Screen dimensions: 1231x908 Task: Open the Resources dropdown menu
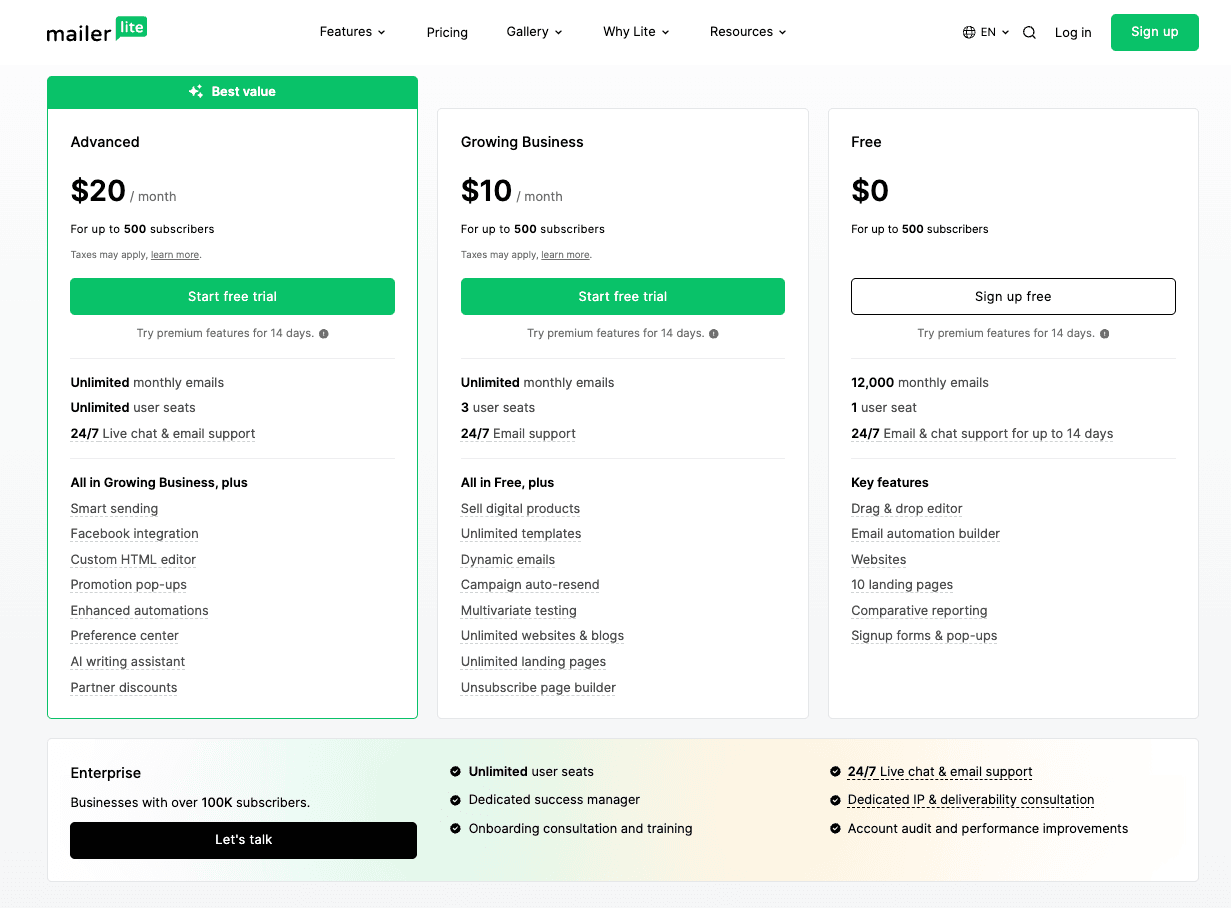coord(747,31)
